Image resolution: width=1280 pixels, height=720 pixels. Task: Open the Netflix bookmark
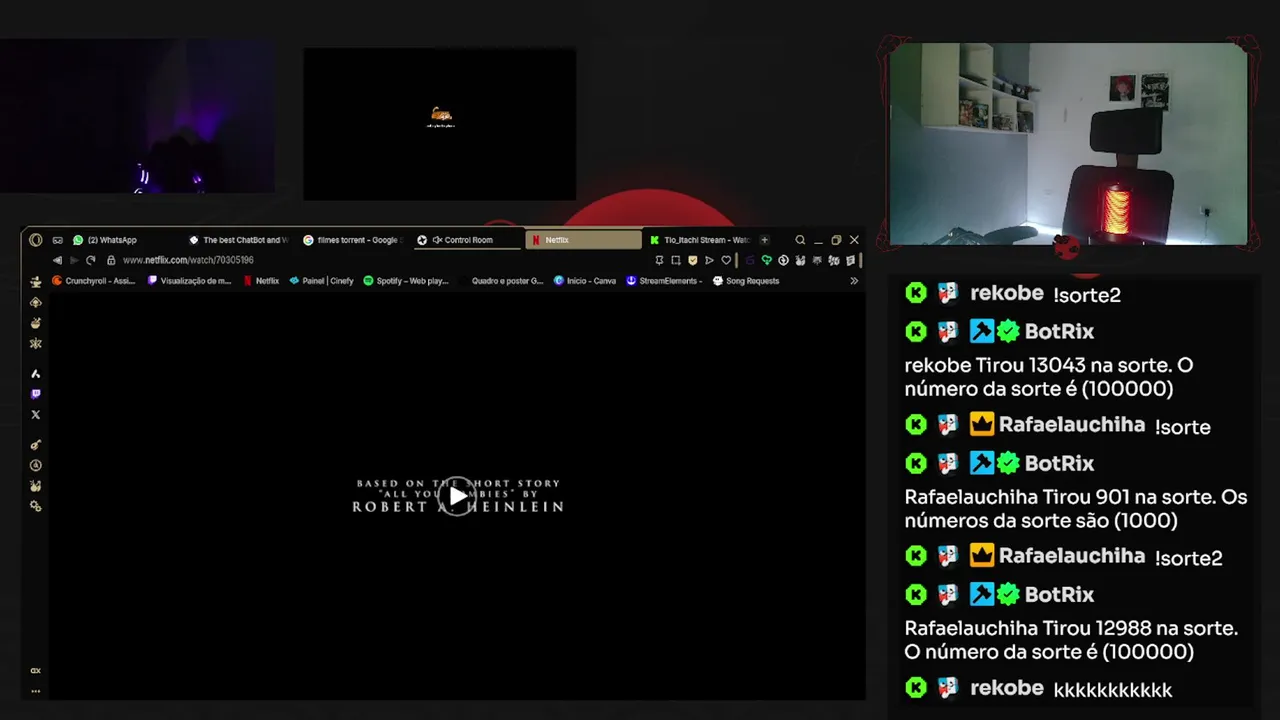point(261,281)
